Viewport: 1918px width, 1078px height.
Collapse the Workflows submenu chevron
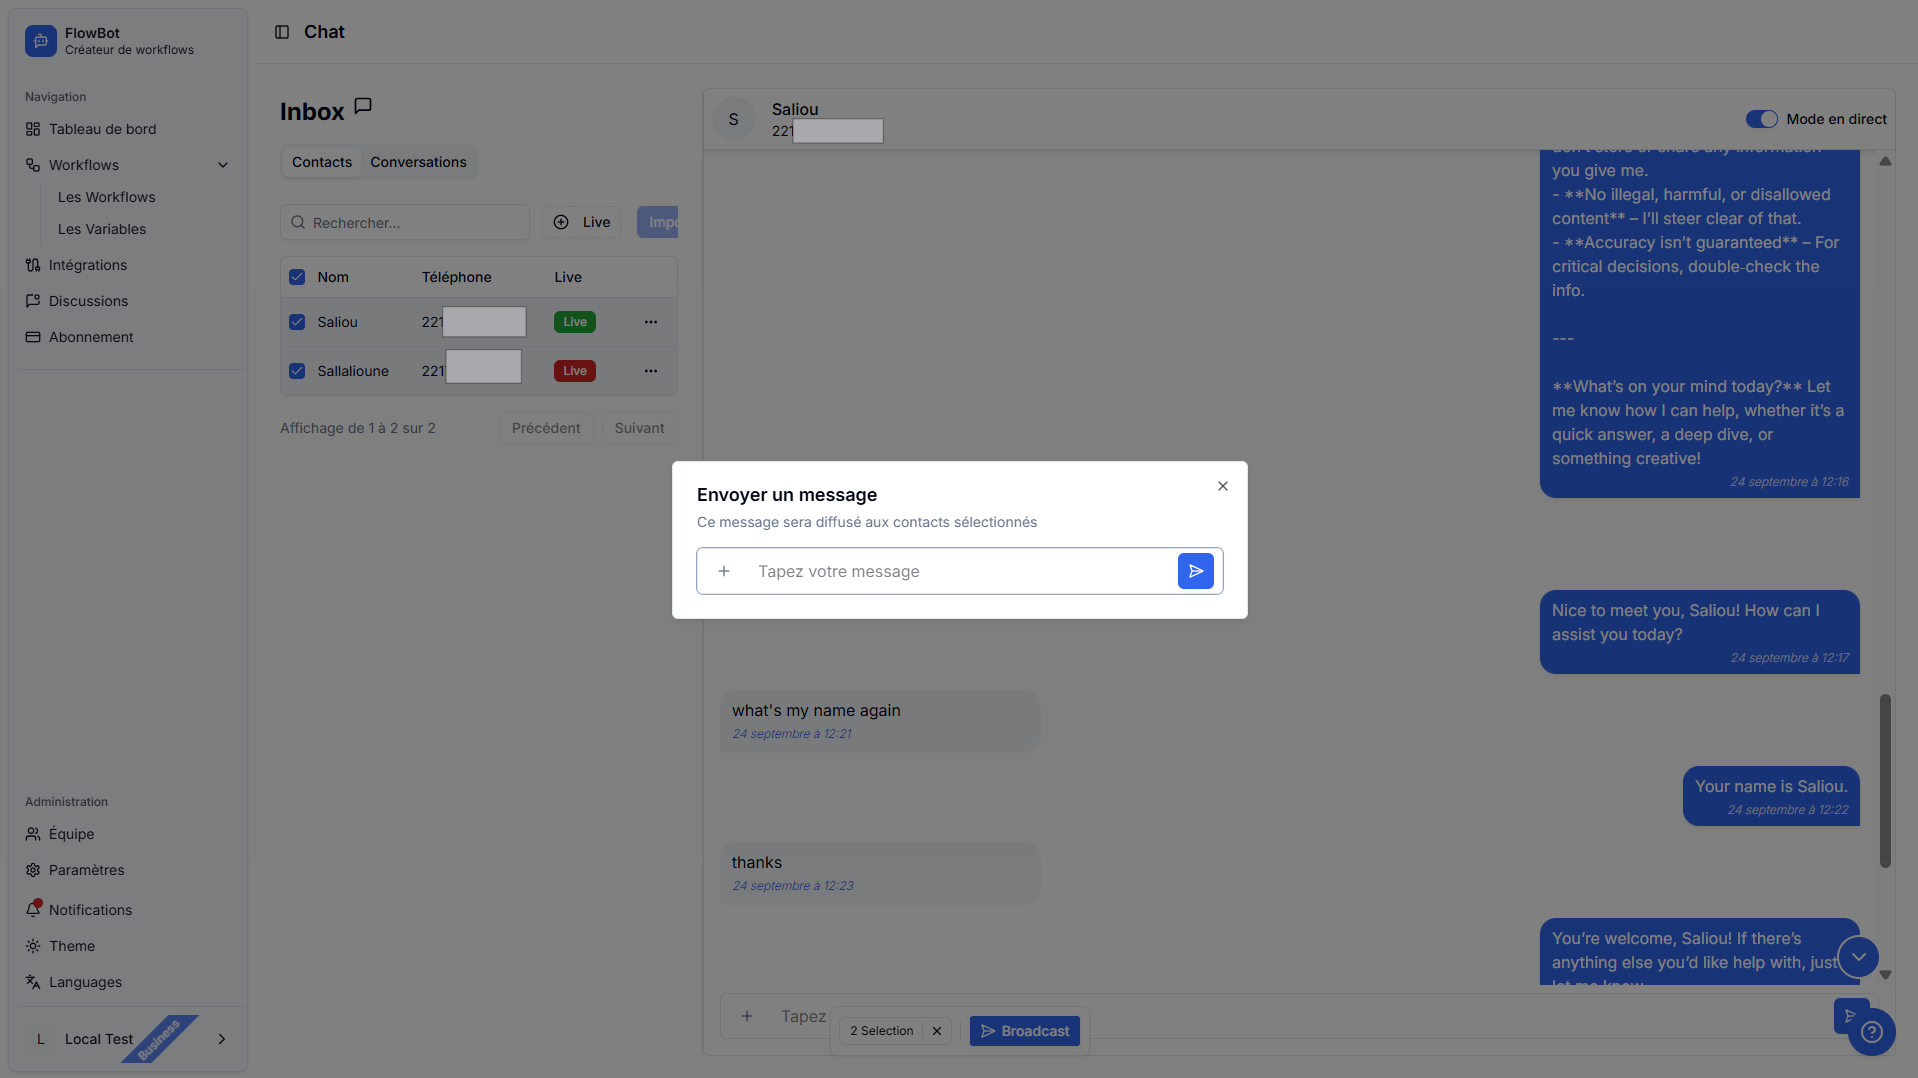pos(223,165)
